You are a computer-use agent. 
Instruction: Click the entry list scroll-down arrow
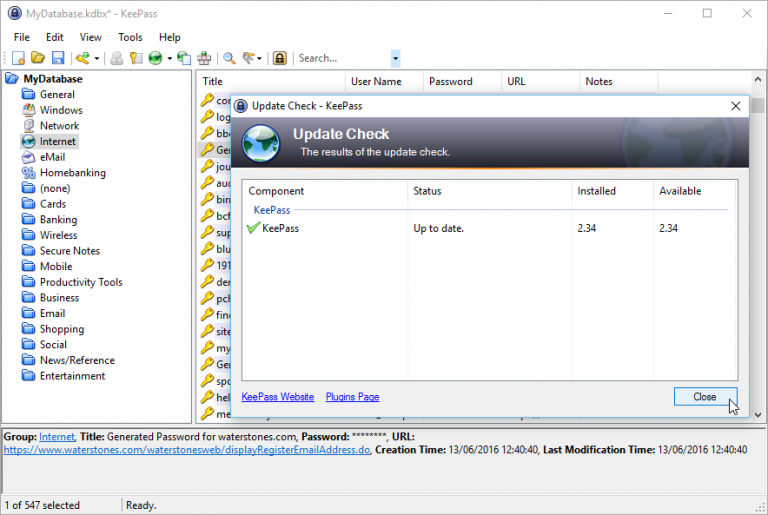[758, 415]
